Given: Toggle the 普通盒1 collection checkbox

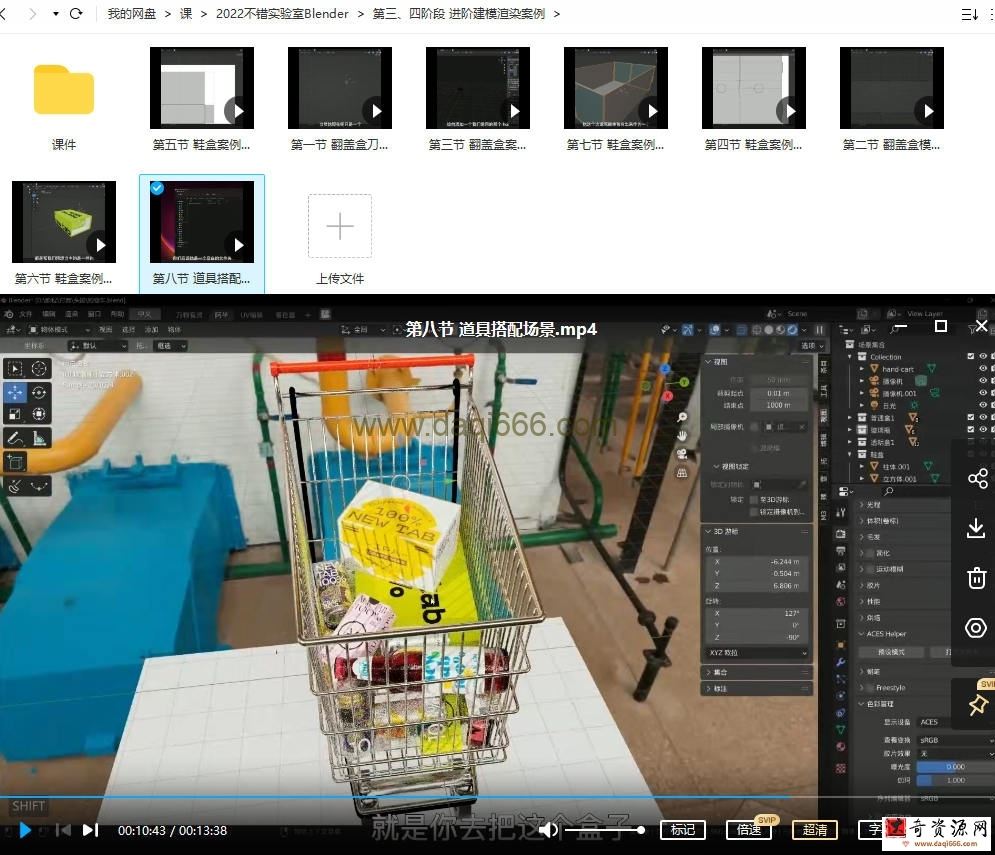Looking at the screenshot, I should pyautogui.click(x=970, y=417).
